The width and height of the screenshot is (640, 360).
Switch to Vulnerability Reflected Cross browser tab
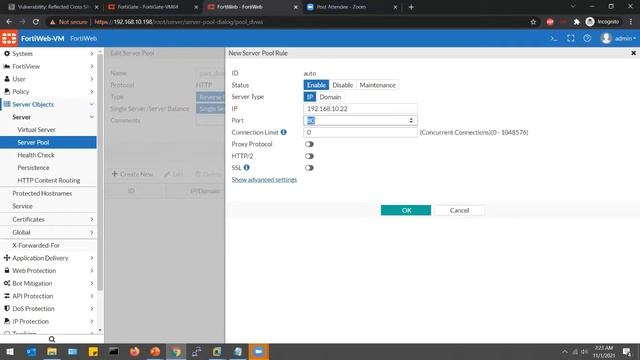(x=53, y=7)
